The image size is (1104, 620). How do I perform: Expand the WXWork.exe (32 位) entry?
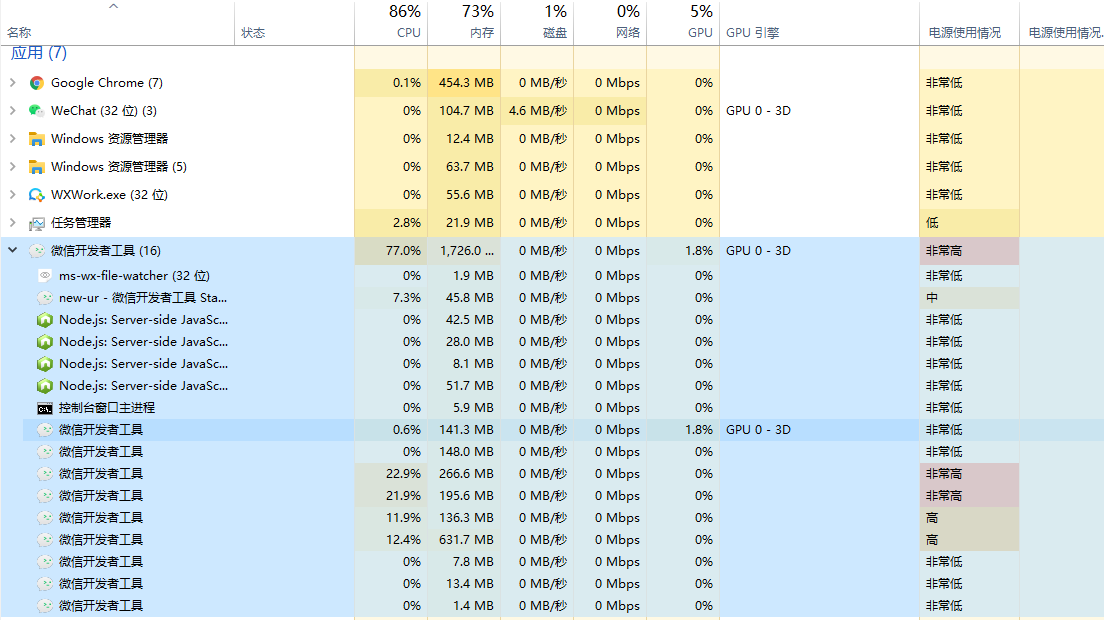click(x=13, y=195)
